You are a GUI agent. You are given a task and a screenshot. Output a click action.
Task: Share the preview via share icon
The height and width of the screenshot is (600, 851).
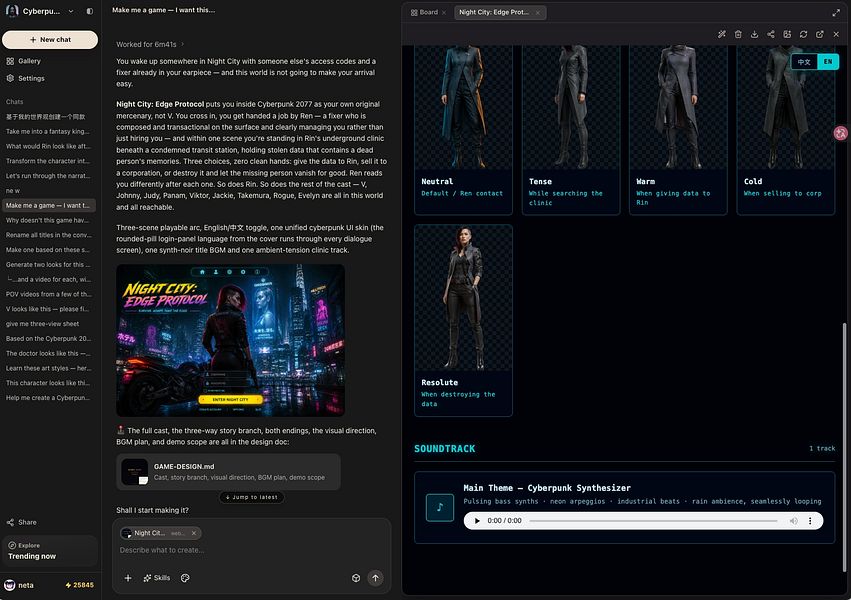point(771,34)
